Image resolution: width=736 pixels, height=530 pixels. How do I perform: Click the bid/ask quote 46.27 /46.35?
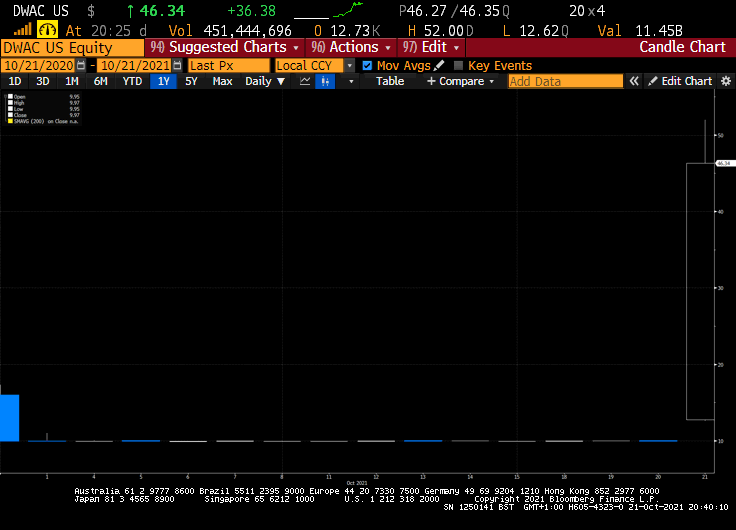pos(452,11)
